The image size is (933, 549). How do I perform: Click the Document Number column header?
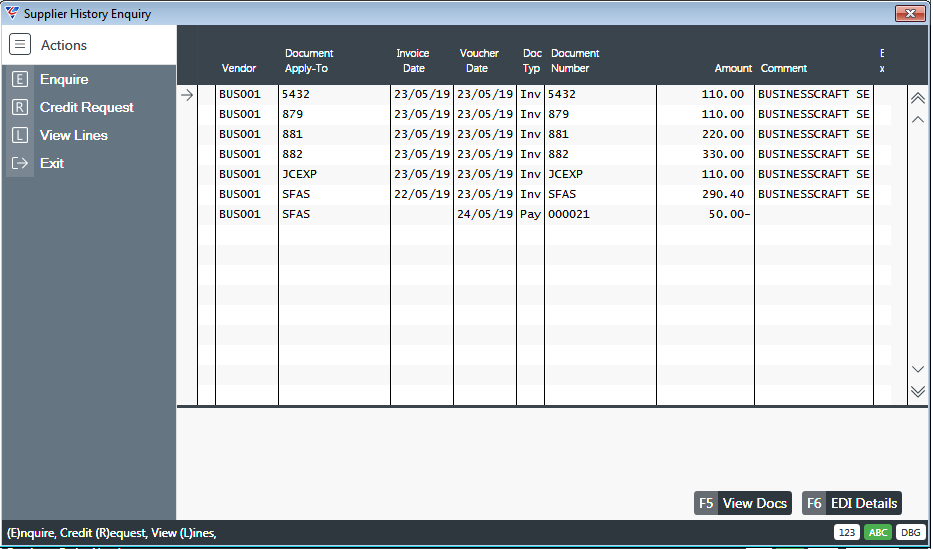(575, 61)
